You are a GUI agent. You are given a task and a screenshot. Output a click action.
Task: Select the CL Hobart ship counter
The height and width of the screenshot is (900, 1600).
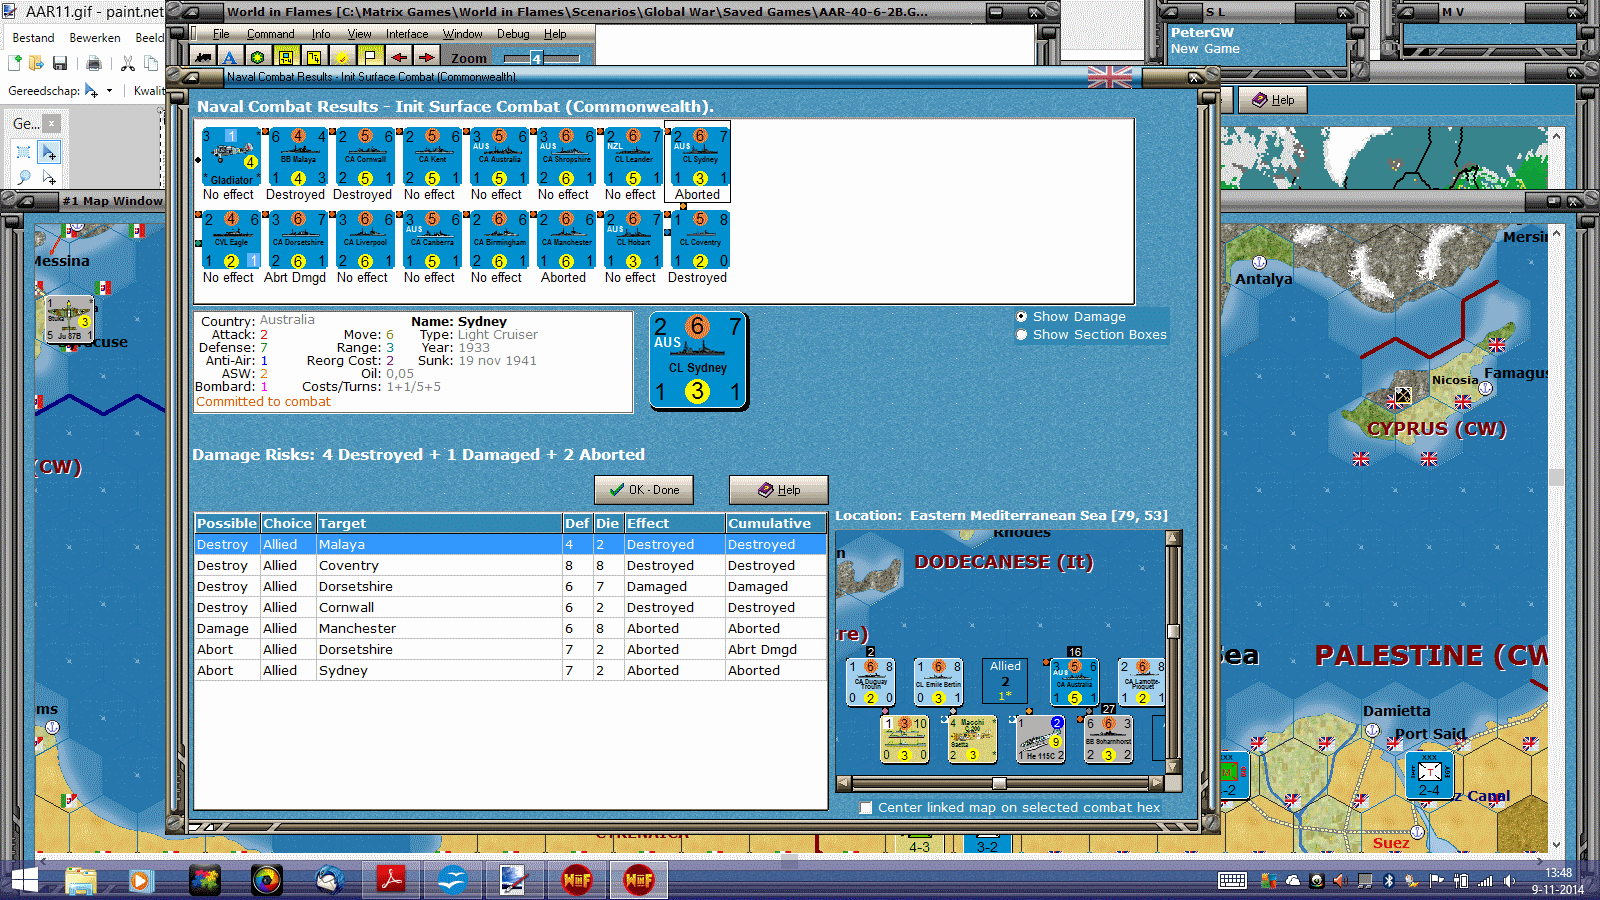[x=633, y=240]
